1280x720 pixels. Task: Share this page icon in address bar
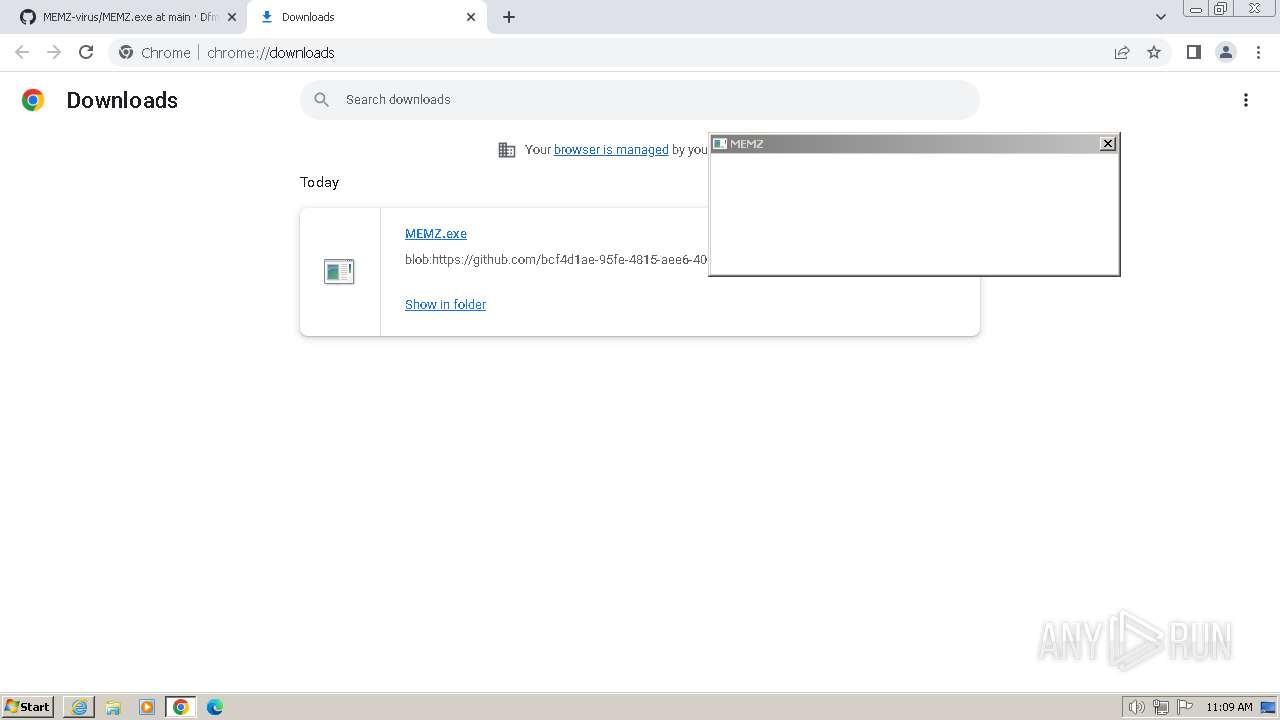[x=1122, y=52]
